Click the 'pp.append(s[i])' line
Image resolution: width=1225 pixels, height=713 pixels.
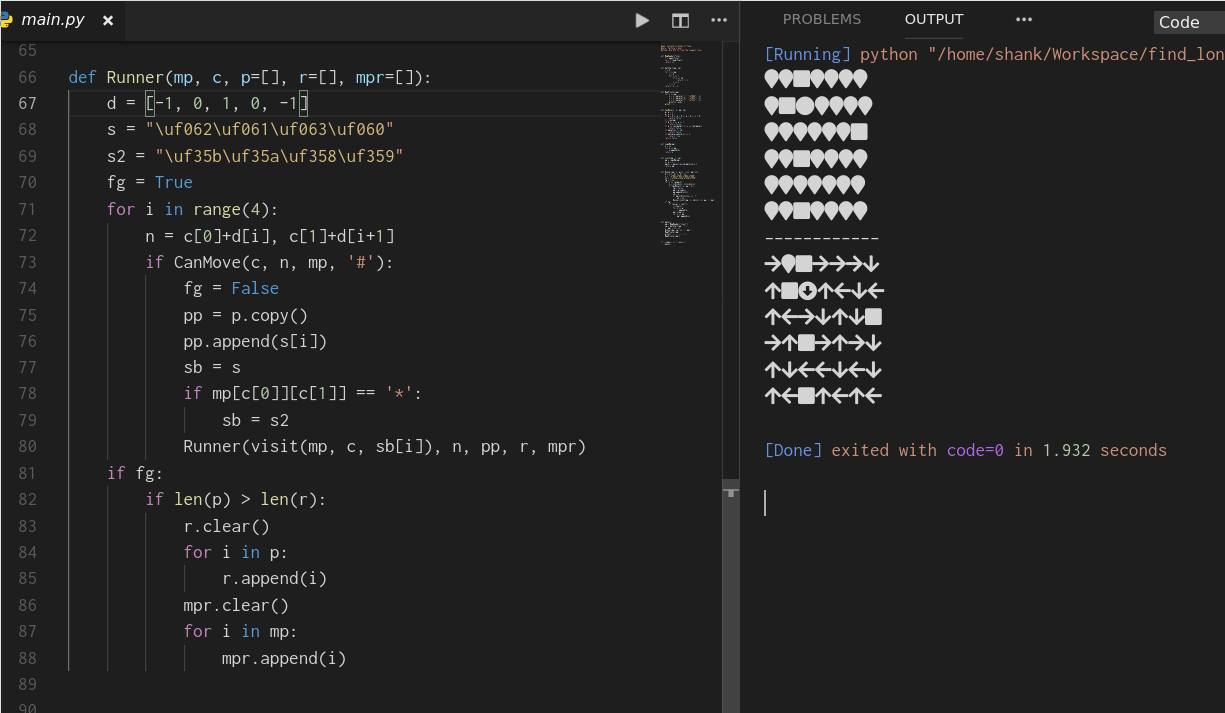point(255,341)
